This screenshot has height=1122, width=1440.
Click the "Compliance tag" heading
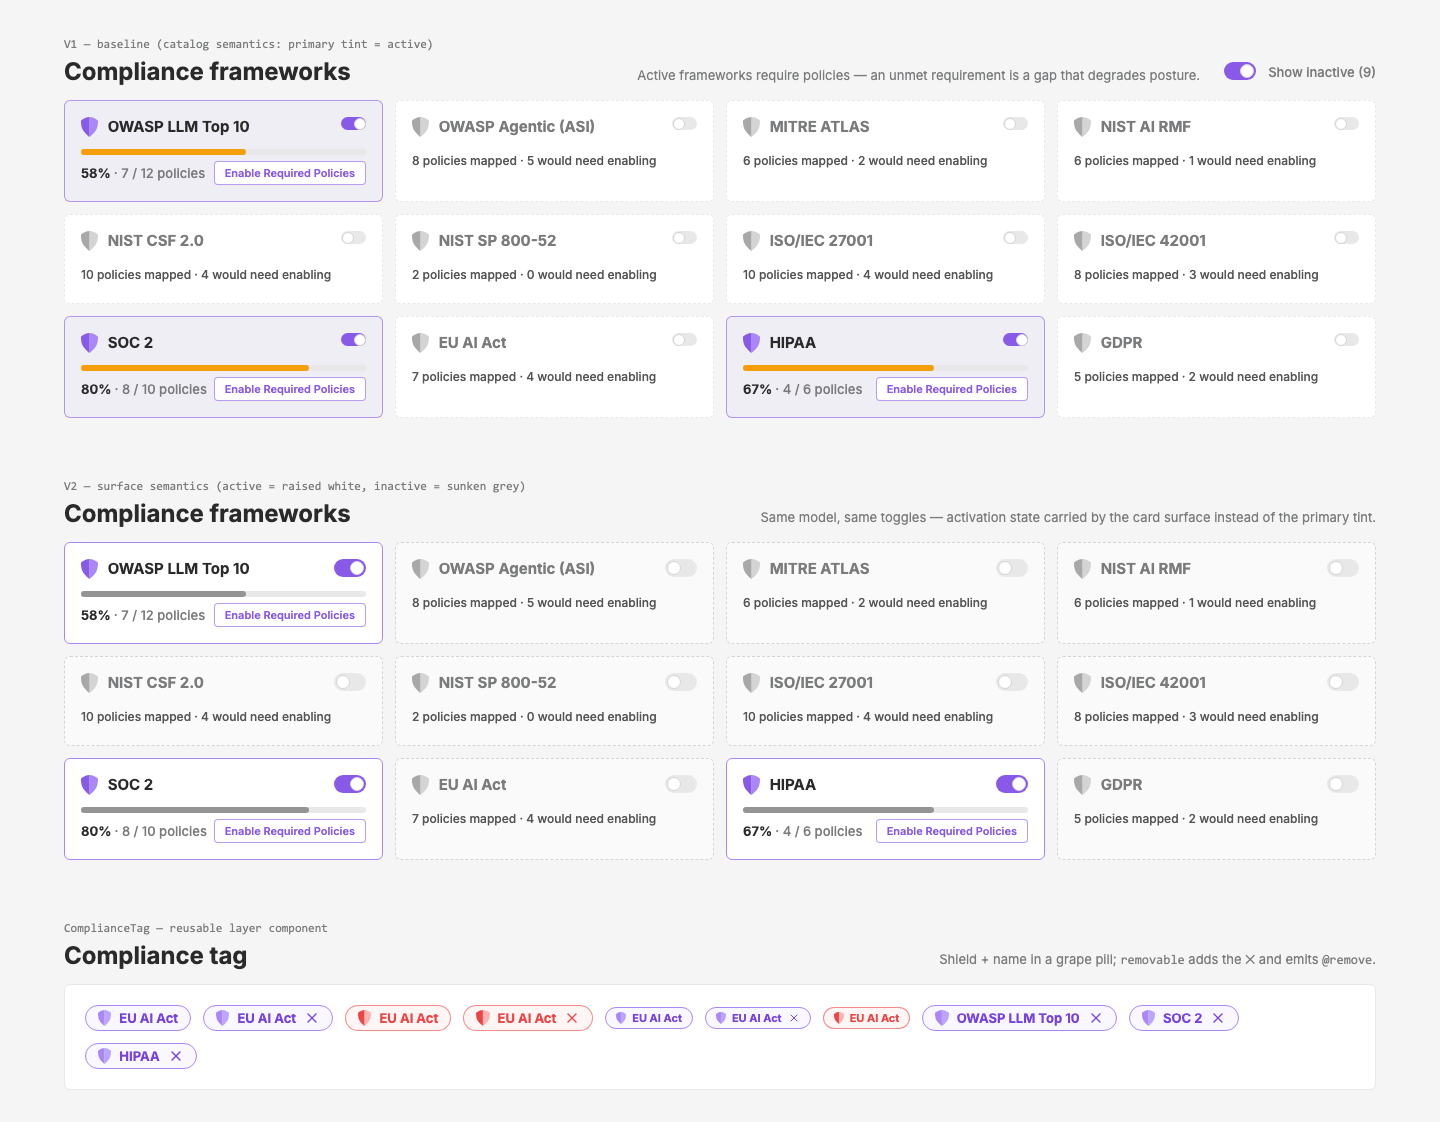click(x=156, y=956)
